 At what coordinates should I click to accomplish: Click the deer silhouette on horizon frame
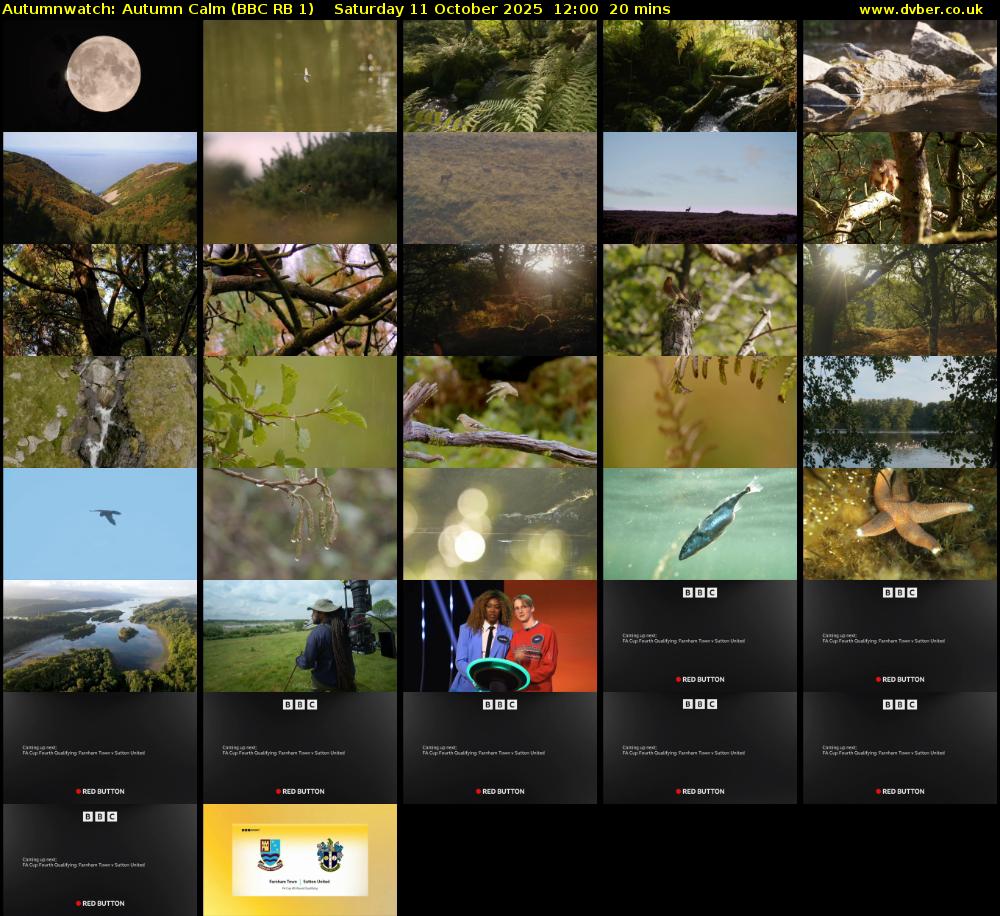point(700,188)
